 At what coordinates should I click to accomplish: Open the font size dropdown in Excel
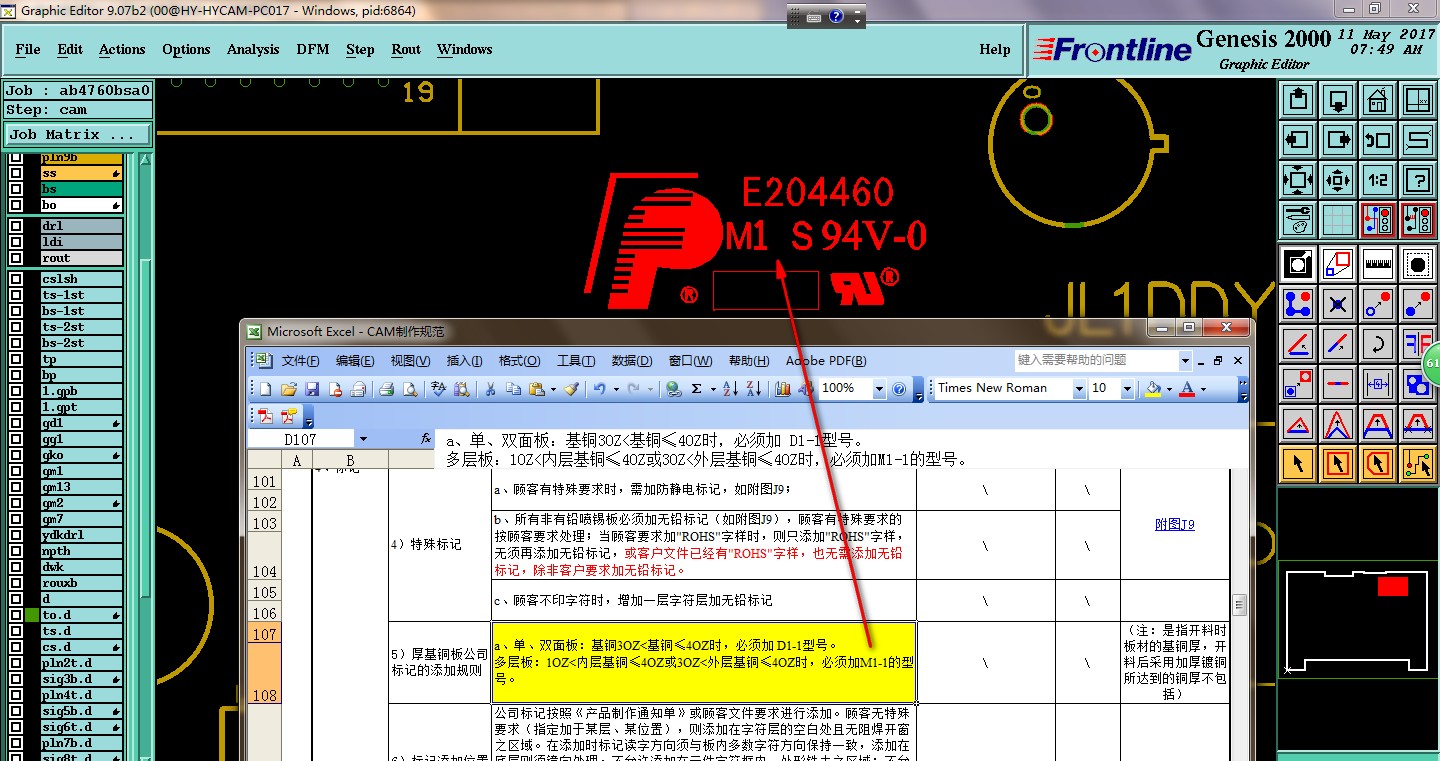[1127, 389]
